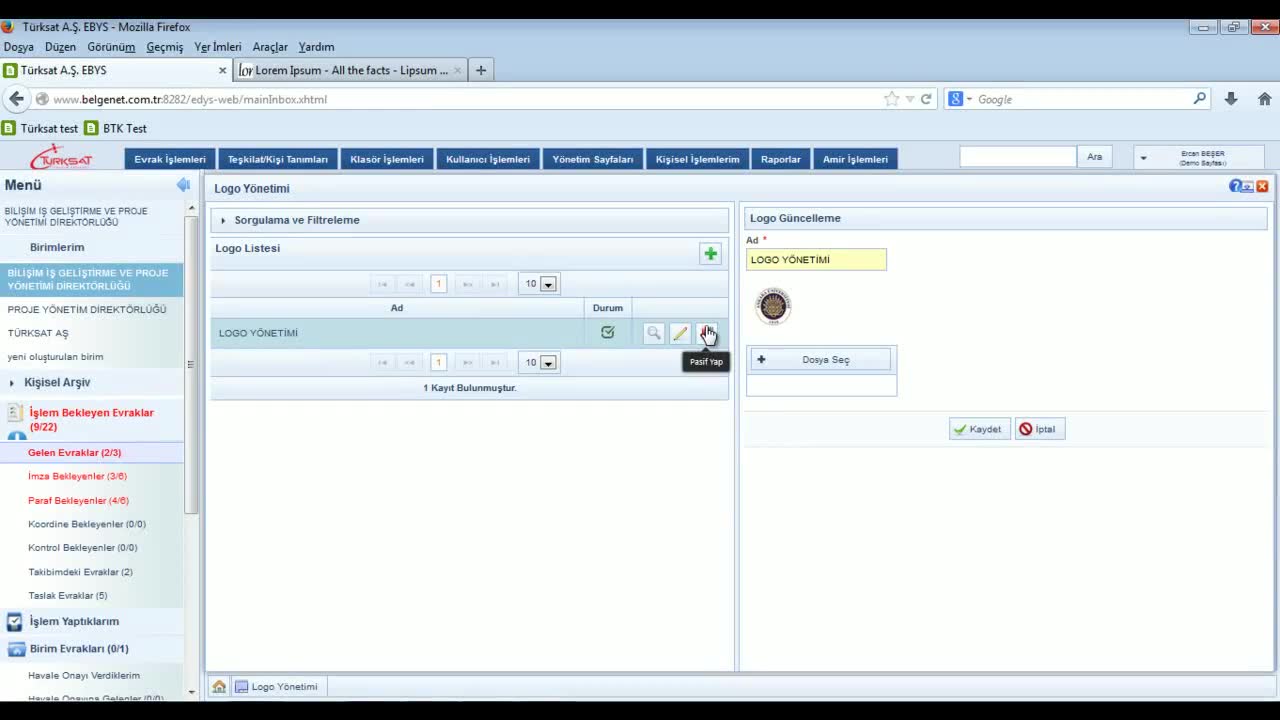Click the Firefox downloads arrow icon
The image size is (1280, 720).
pos(1231,99)
